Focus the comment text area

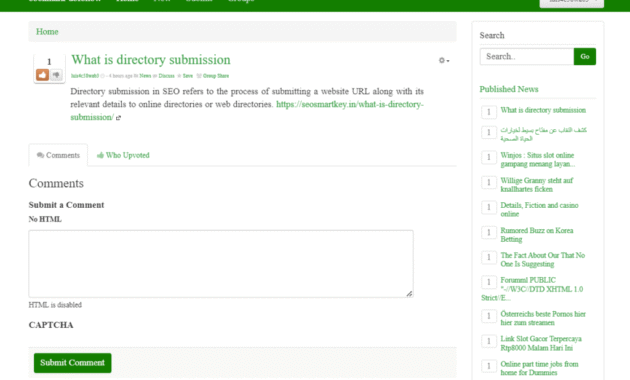(x=221, y=264)
